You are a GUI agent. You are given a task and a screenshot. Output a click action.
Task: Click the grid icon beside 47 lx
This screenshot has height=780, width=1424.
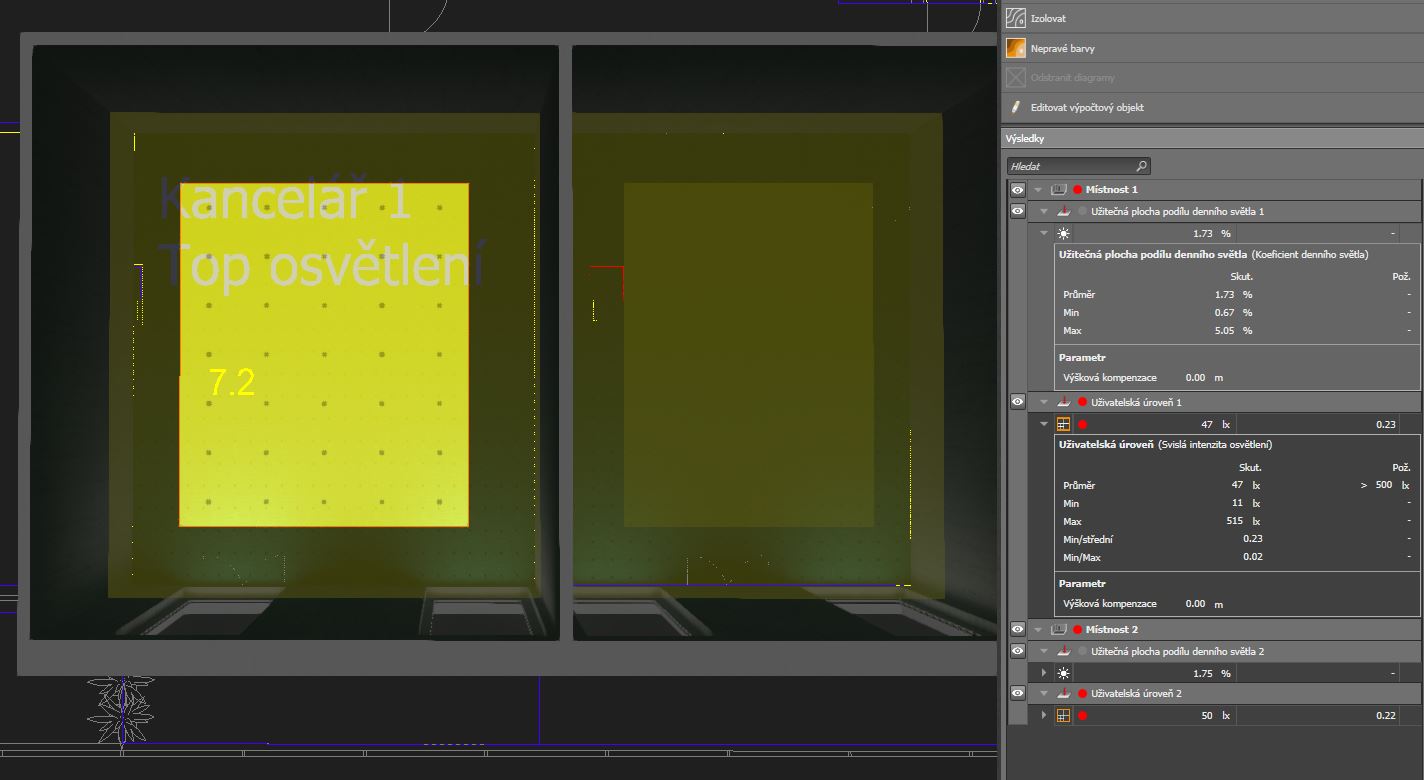click(x=1063, y=424)
